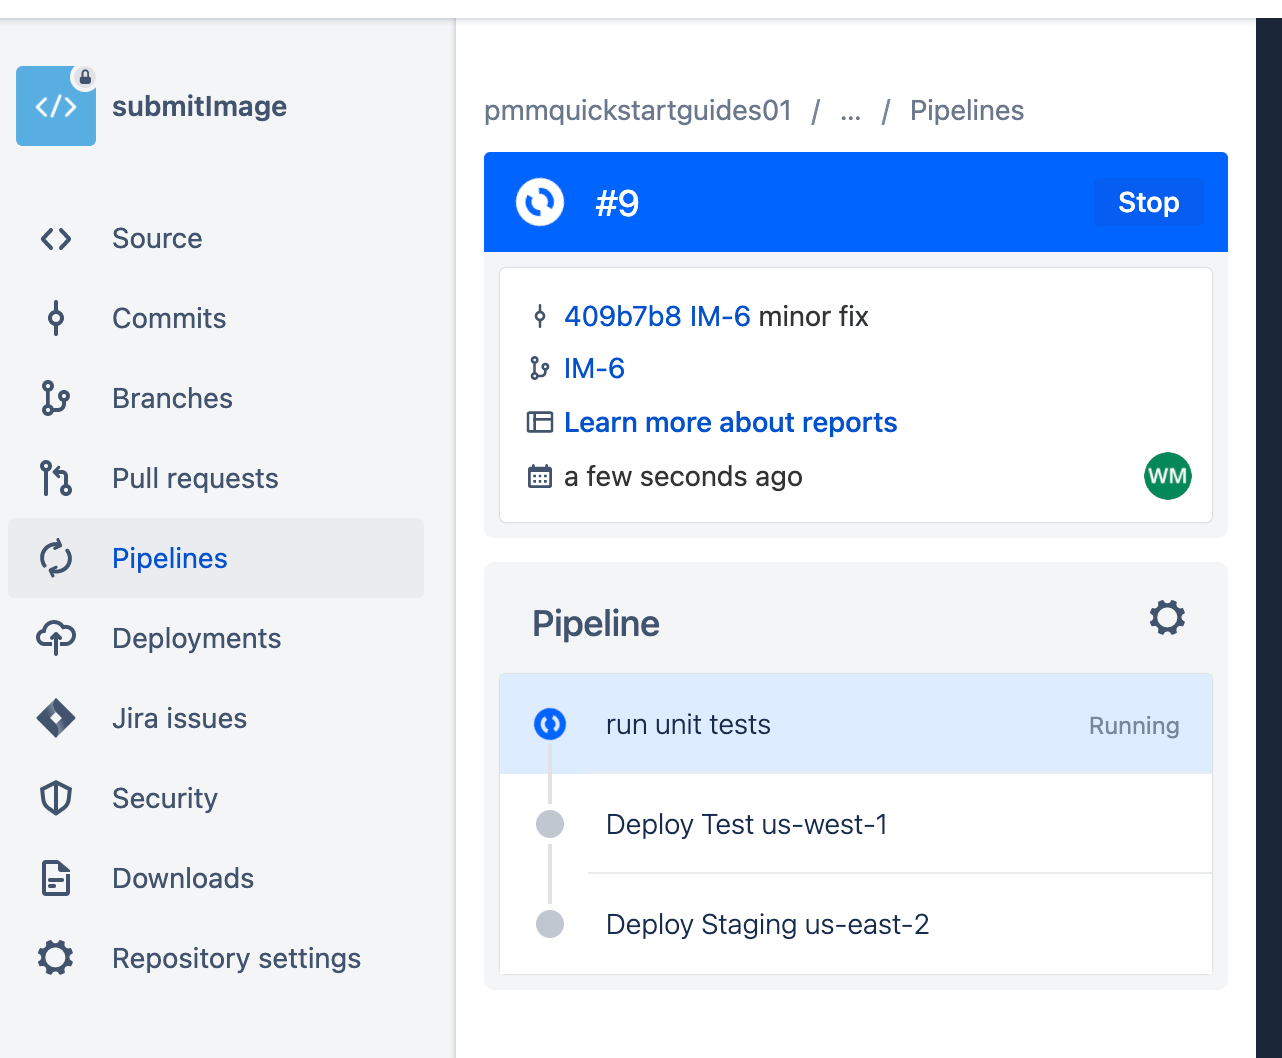Screen dimensions: 1282x1058
Task: Click the Security shield icon
Action: (56, 798)
